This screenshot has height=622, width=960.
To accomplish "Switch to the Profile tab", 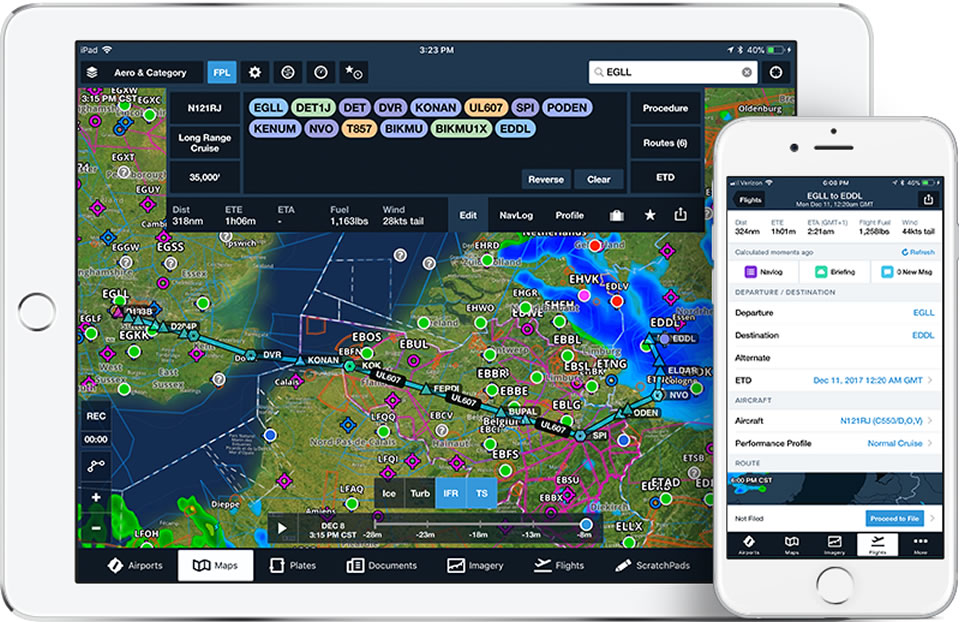I will (x=569, y=215).
